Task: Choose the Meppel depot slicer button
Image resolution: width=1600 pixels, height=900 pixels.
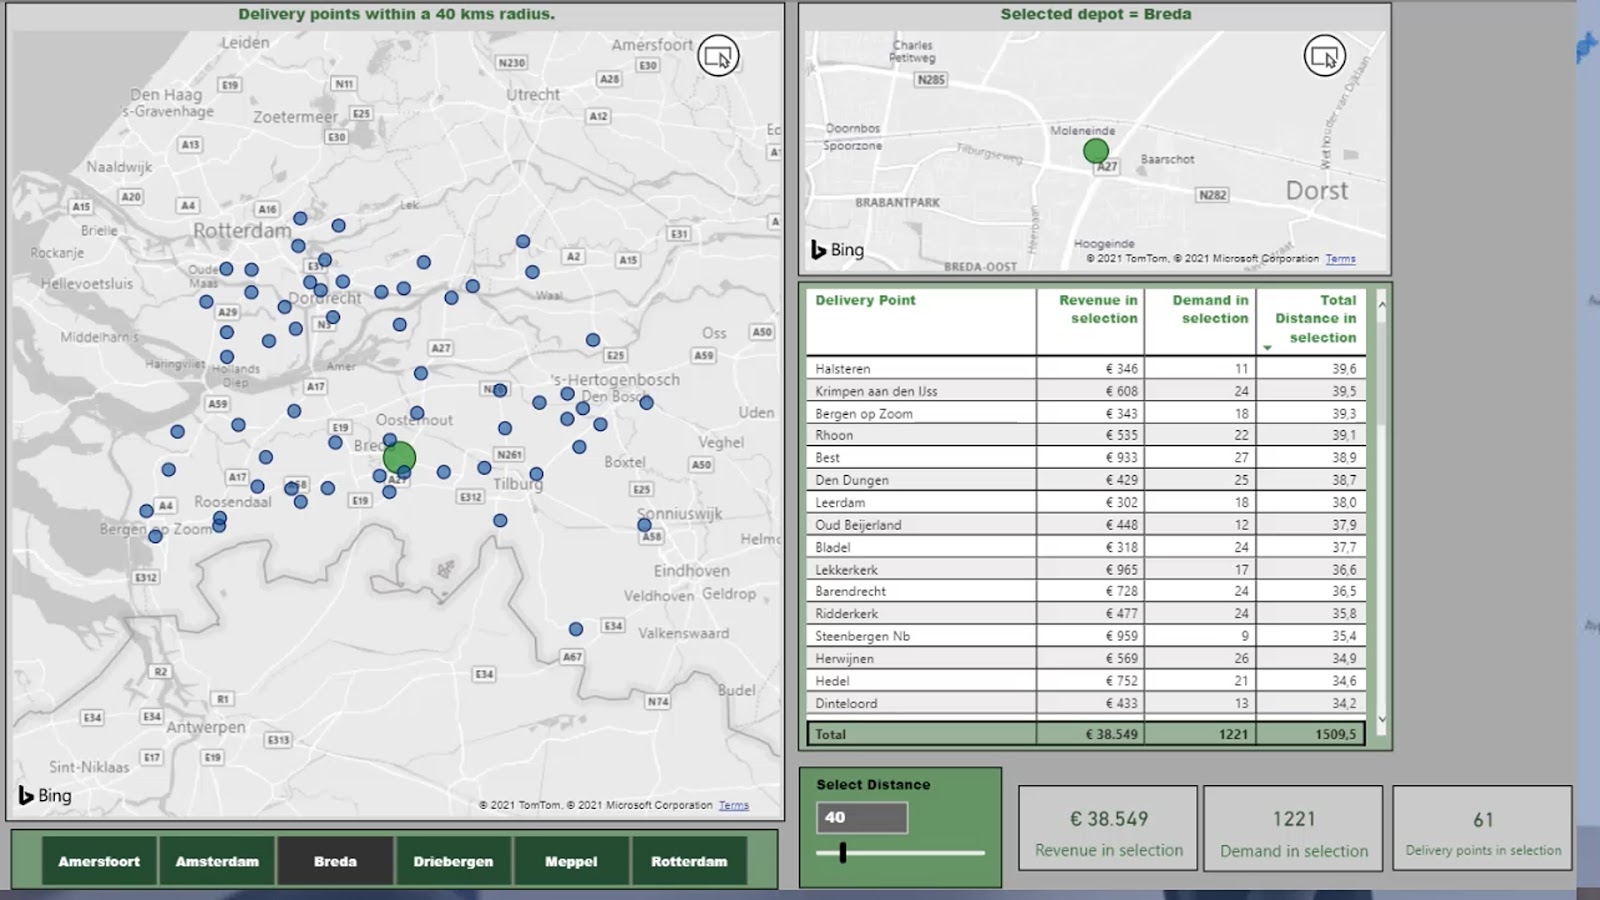Action: coord(571,861)
